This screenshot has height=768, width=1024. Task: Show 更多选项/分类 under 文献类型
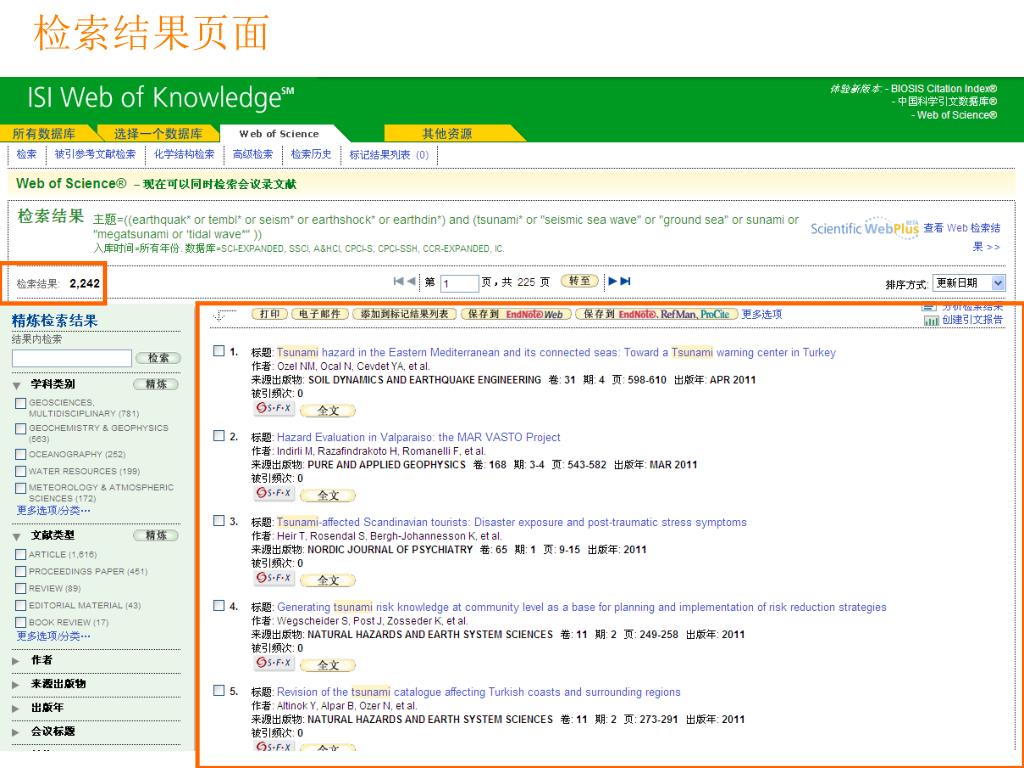[x=54, y=636]
